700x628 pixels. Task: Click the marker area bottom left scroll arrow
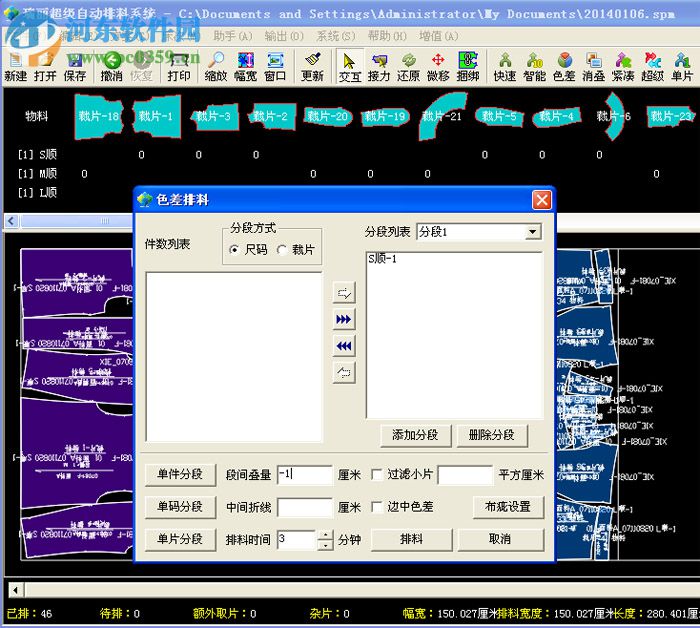tap(16, 591)
